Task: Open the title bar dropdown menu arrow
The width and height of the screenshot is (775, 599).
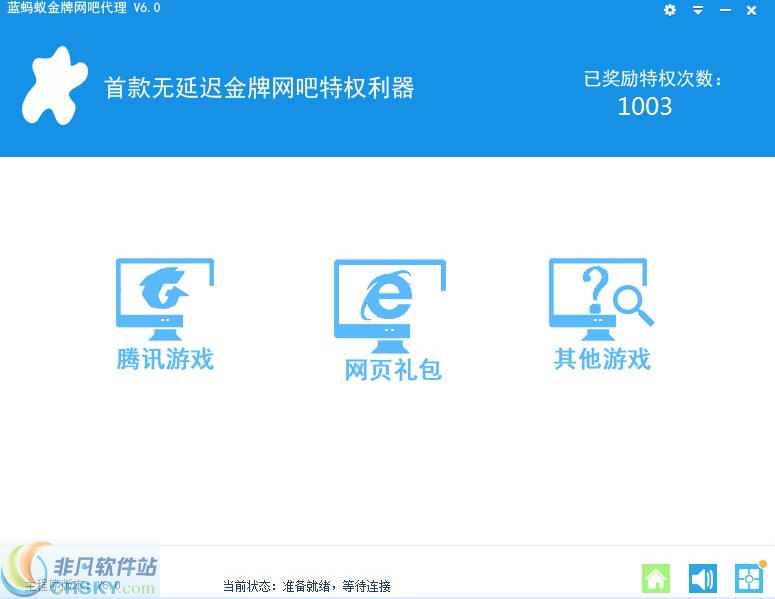Action: pyautogui.click(x=698, y=10)
